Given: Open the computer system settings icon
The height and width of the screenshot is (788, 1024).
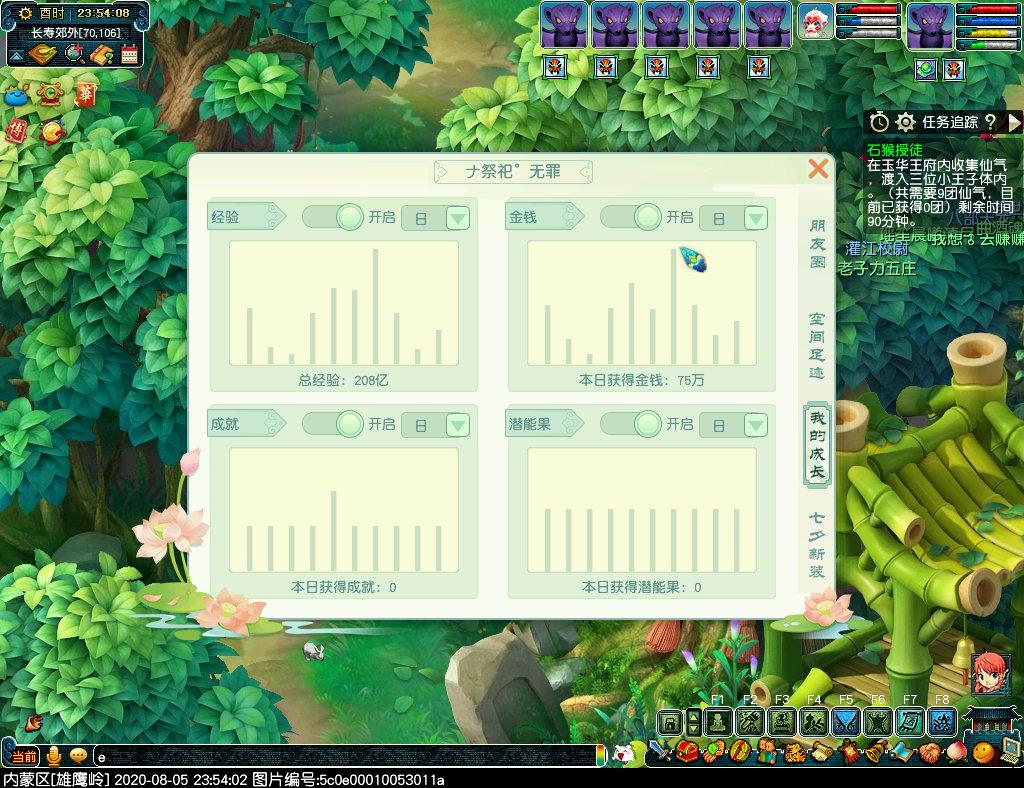Looking at the screenshot, I should click(x=1010, y=751).
